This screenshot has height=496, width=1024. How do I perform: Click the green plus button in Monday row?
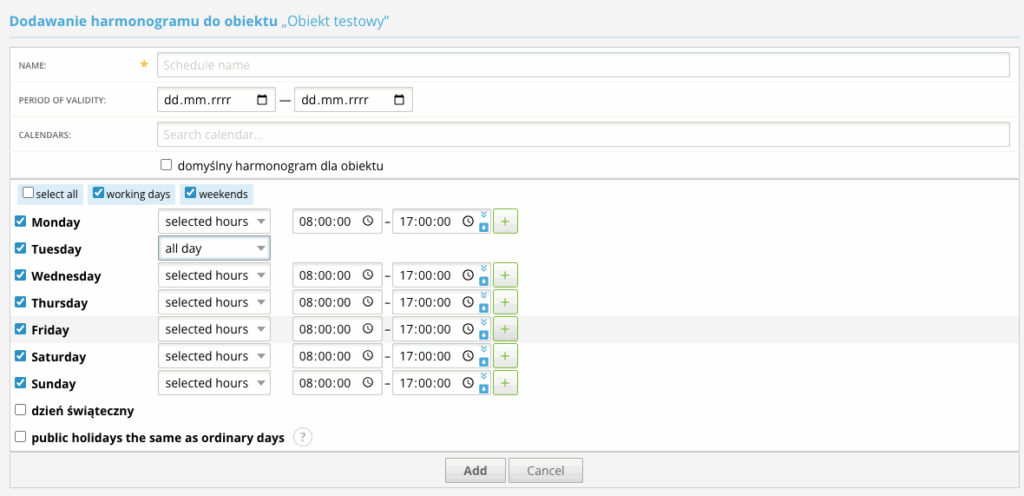coord(505,221)
